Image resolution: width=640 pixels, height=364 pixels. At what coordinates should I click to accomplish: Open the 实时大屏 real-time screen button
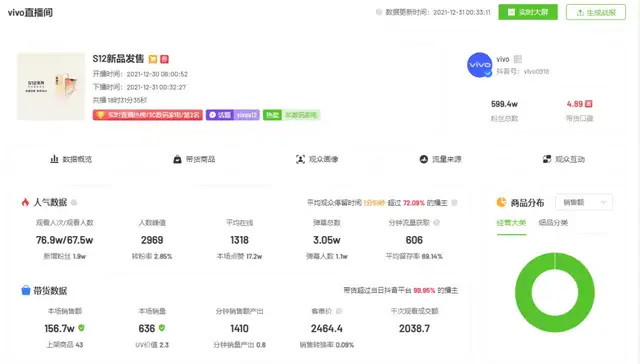point(528,12)
